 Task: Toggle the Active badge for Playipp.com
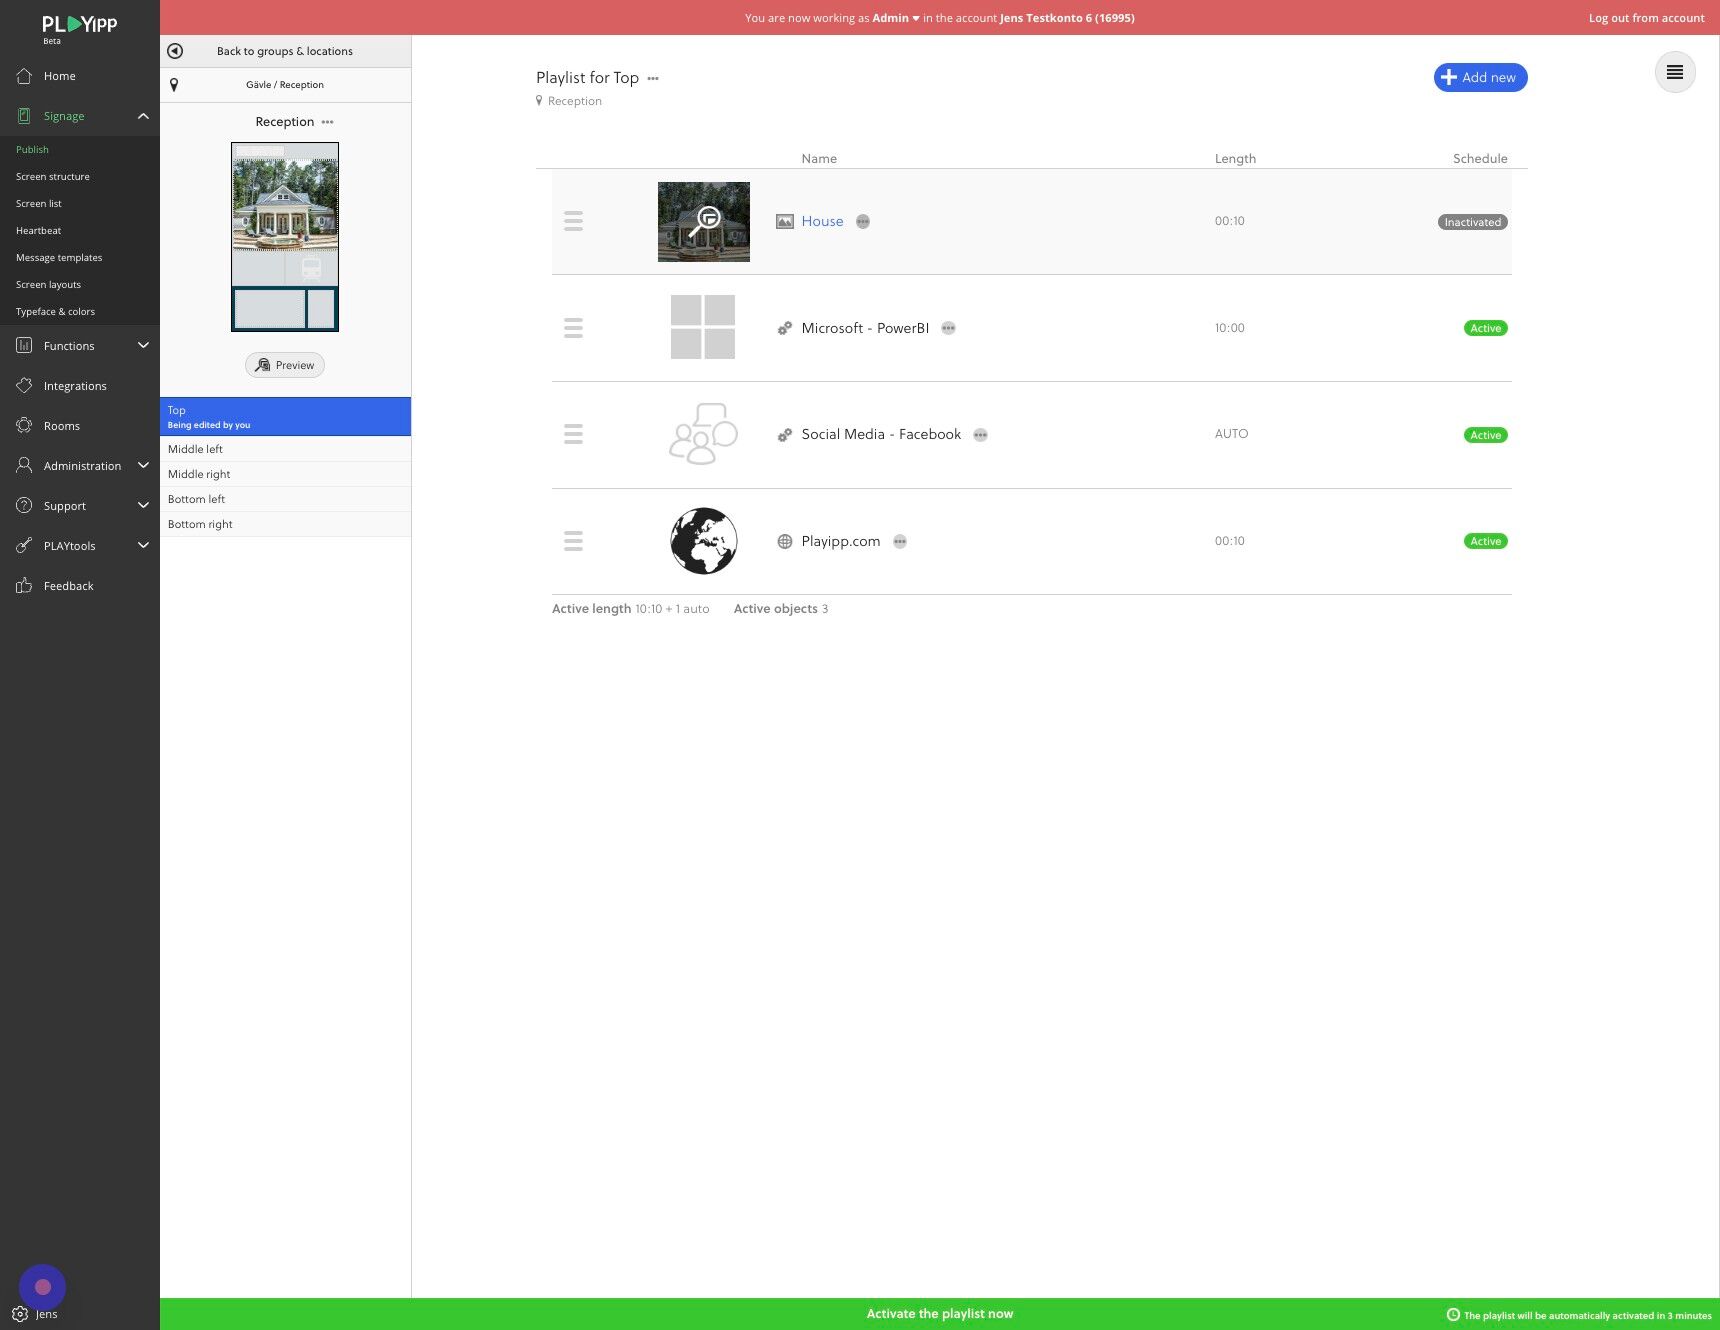pyautogui.click(x=1486, y=541)
